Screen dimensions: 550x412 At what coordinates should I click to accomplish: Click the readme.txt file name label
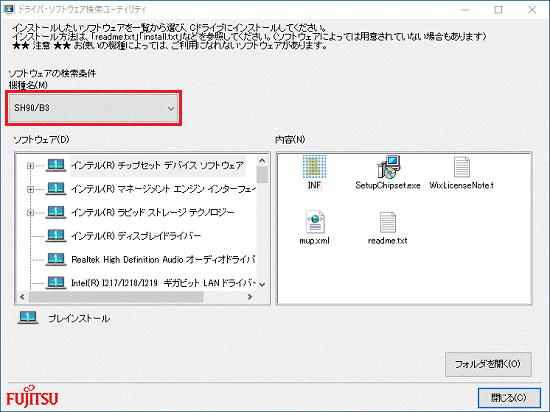click(388, 241)
